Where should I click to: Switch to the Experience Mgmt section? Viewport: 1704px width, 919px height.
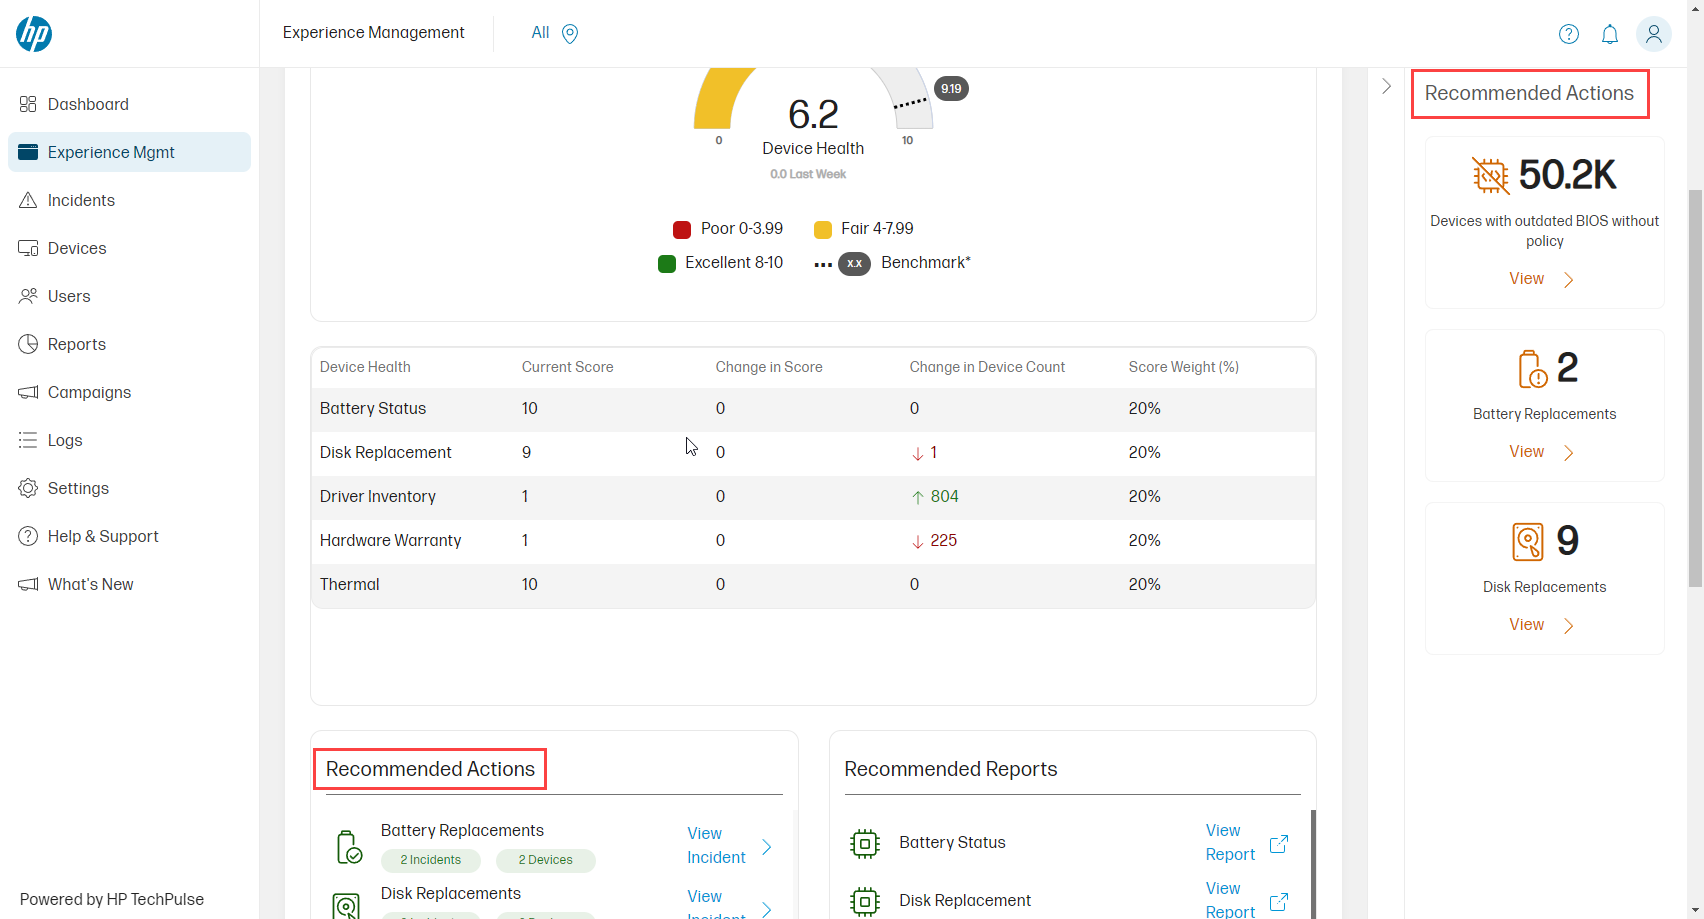110,152
